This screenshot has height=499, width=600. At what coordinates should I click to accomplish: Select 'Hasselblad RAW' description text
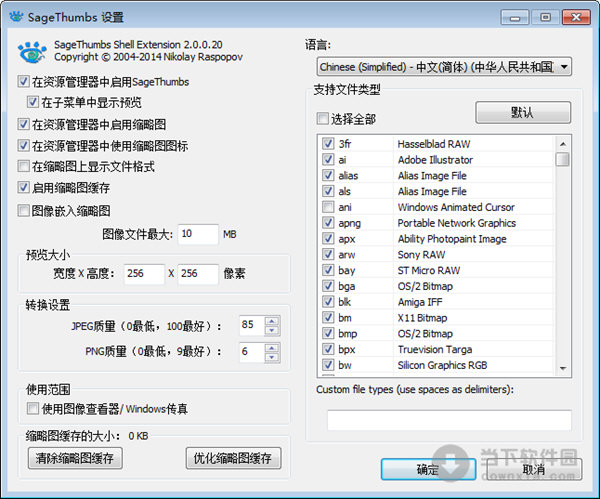click(434, 144)
